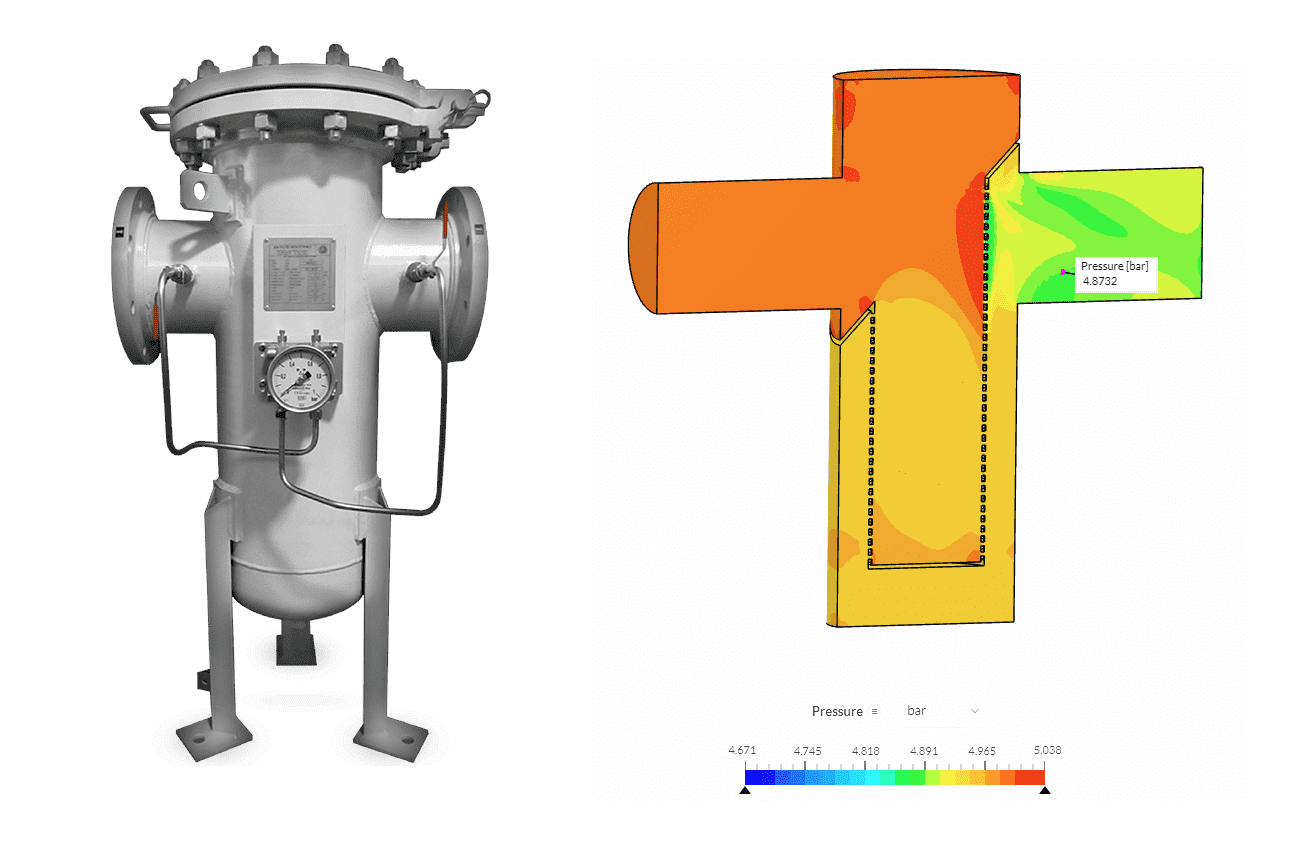The image size is (1294, 866).
Task: Select the Pressure [bar] 4.8732 probe label
Action: pyautogui.click(x=1114, y=274)
